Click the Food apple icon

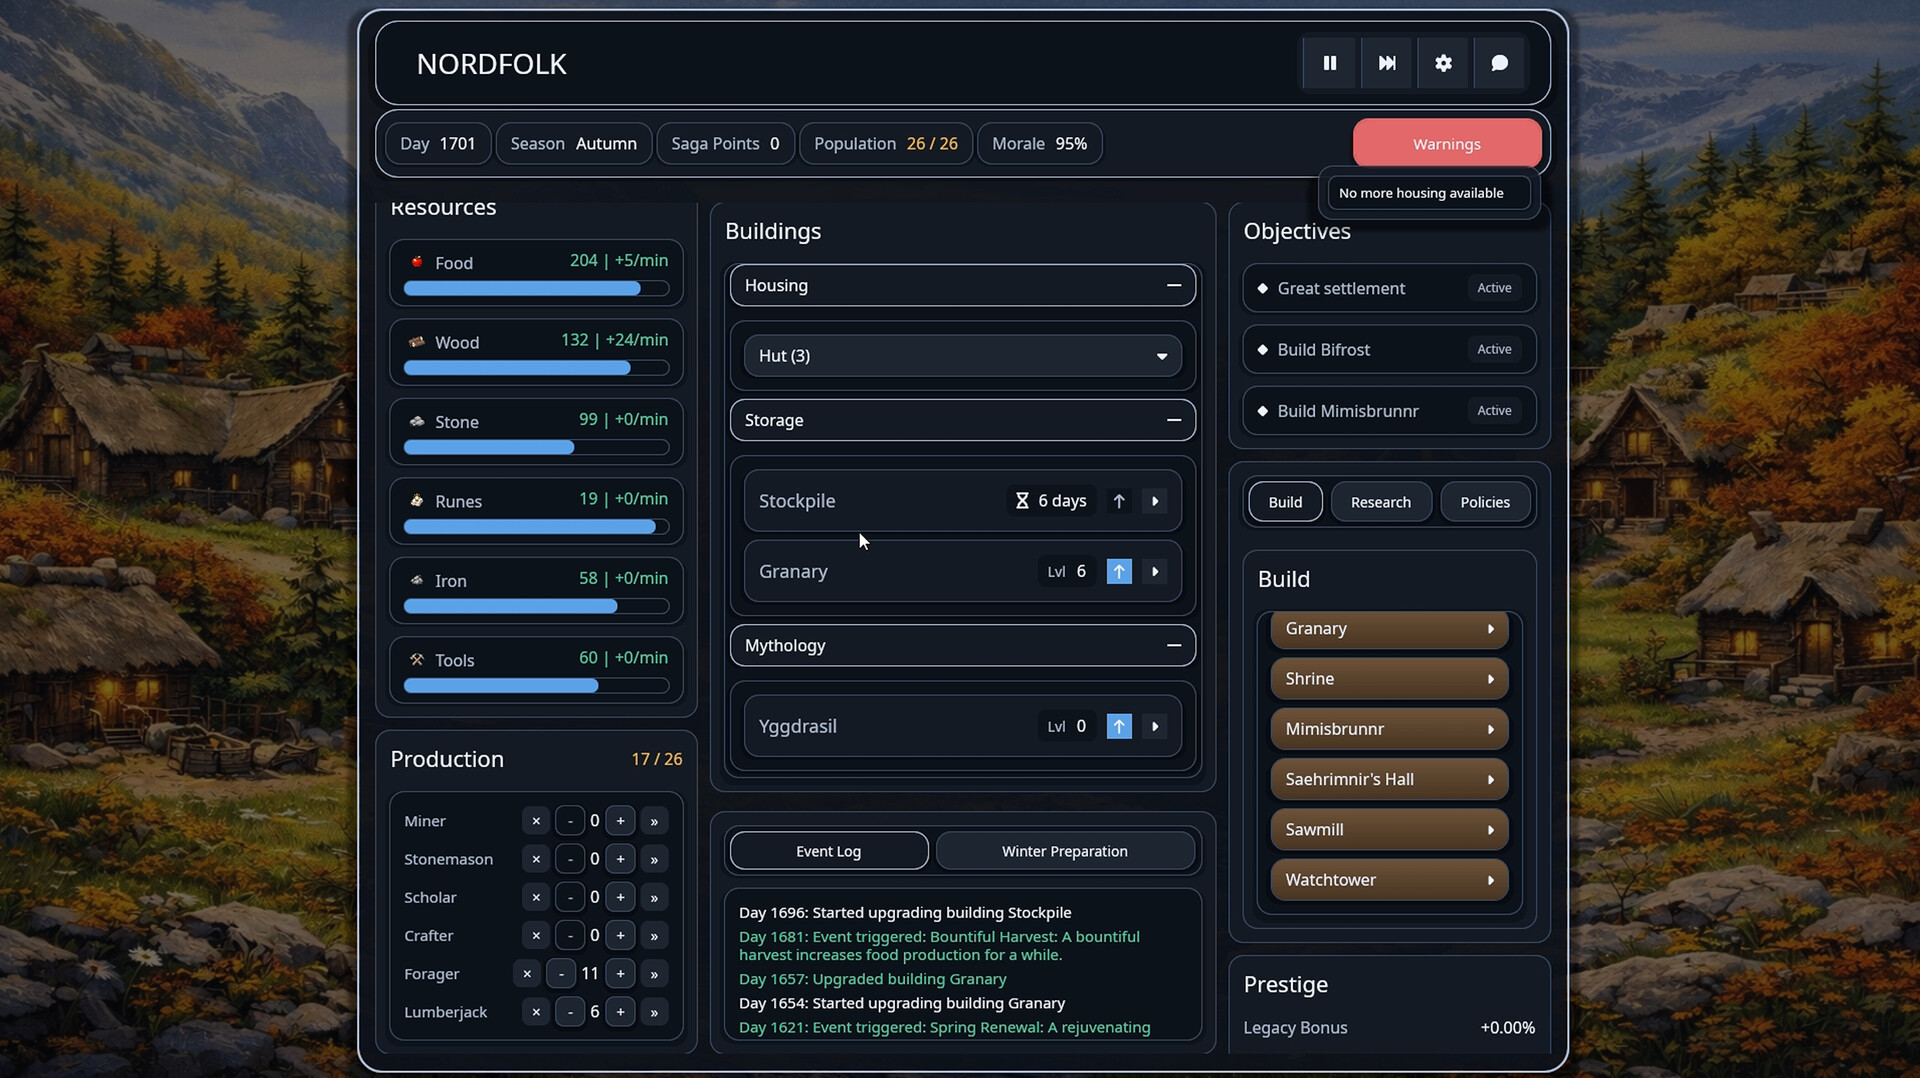(x=417, y=262)
